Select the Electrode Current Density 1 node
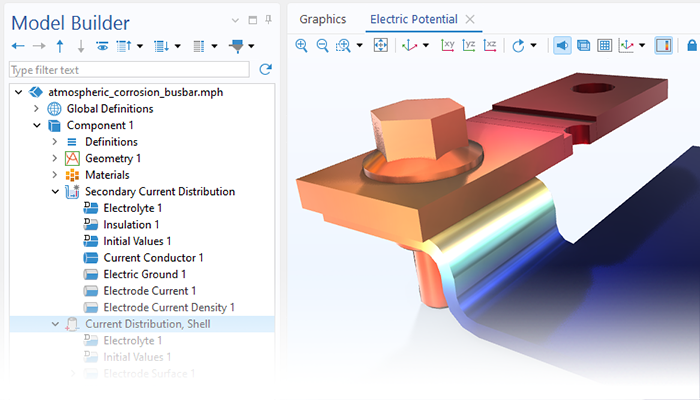Image resolution: width=700 pixels, height=400 pixels. pos(169,307)
